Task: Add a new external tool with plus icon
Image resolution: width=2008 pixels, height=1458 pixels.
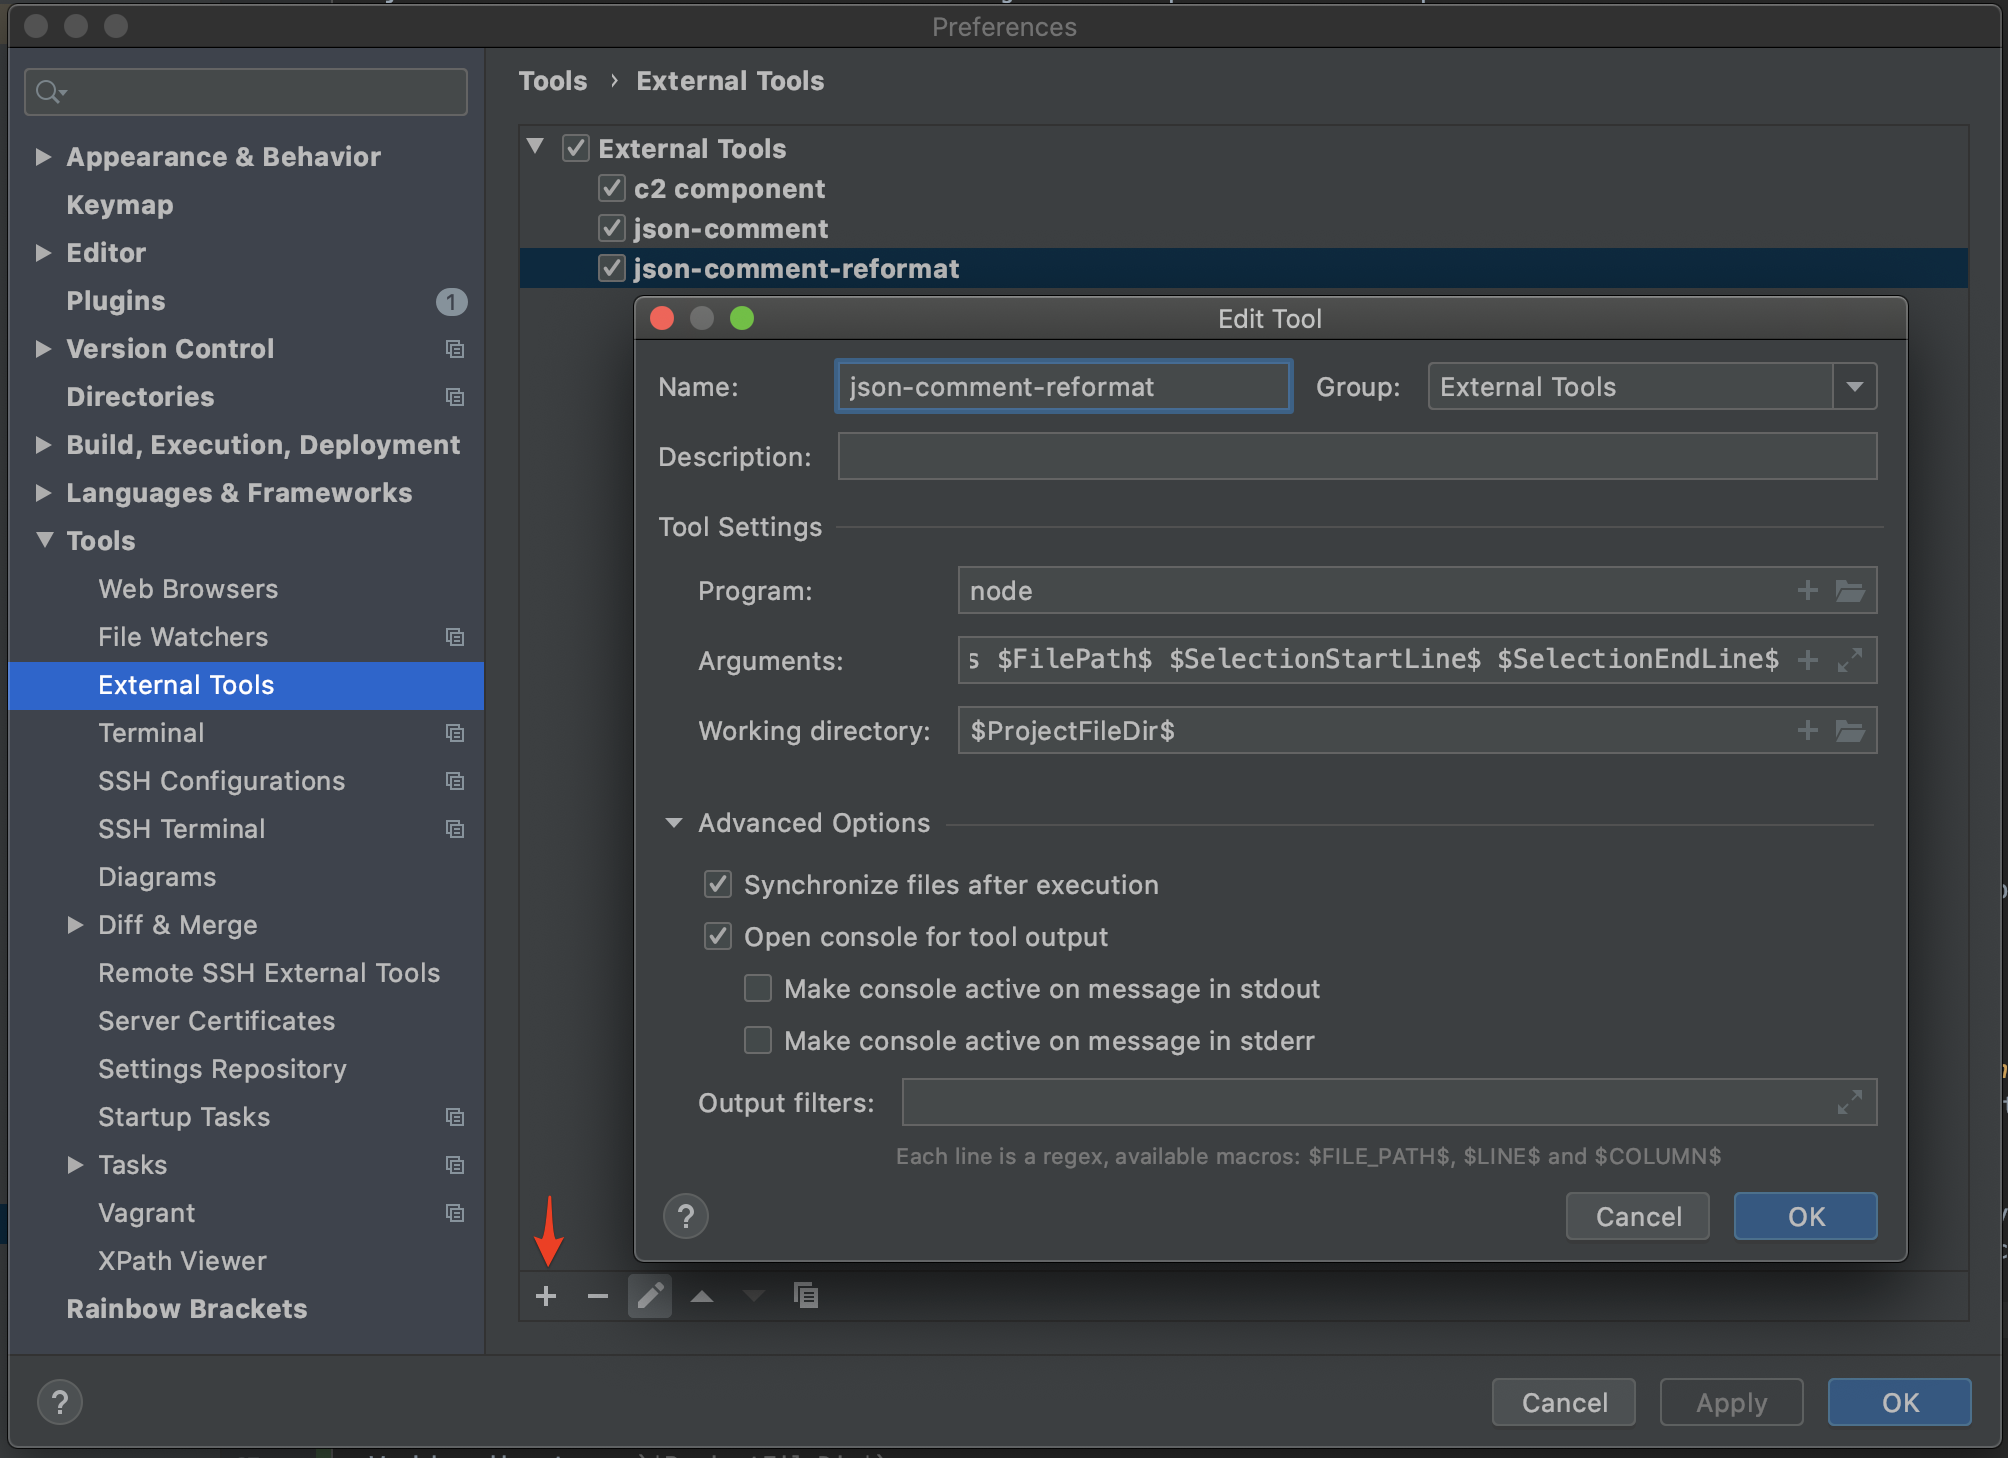Action: 546,1297
